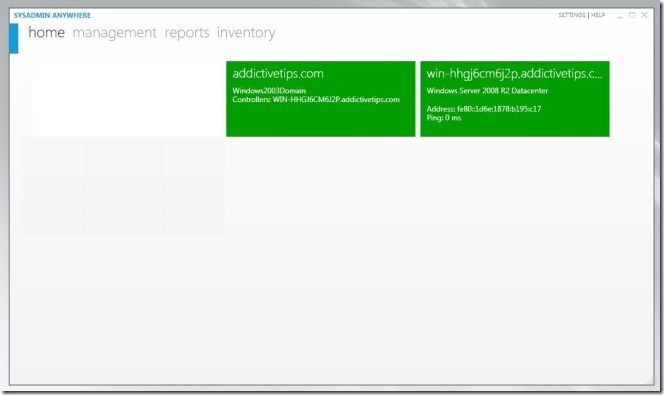Minimize the Sysadmin Anywhere window
664x395 pixels.
click(620, 16)
